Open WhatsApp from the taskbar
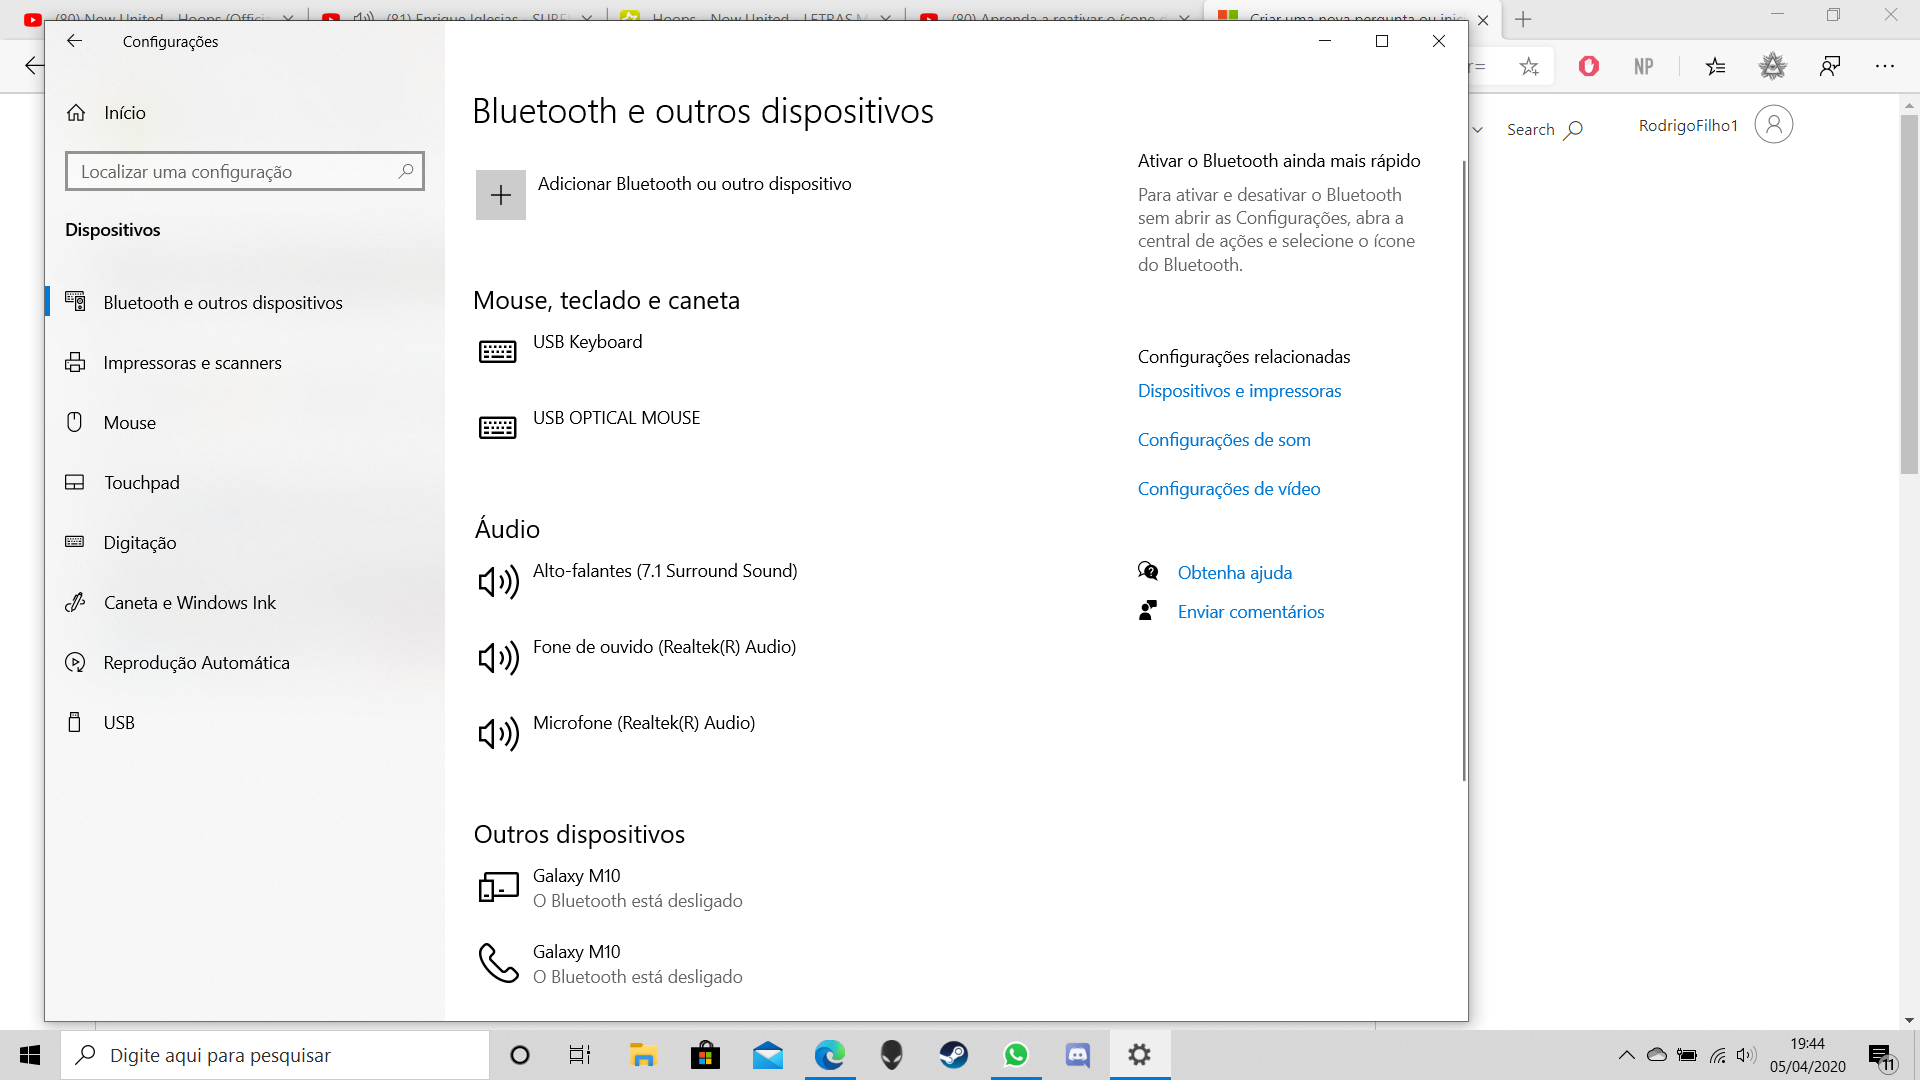The width and height of the screenshot is (1920, 1080). pyautogui.click(x=1016, y=1055)
